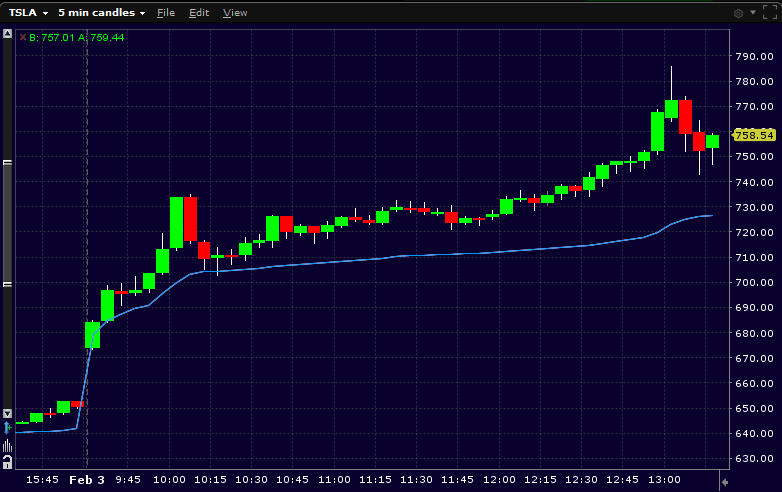The image size is (782, 492).
Task: Click the 680.00 price axis label
Action: pos(755,333)
